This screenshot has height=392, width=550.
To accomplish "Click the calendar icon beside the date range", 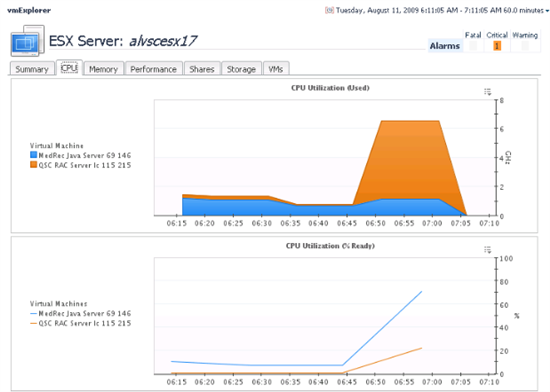I will [329, 11].
